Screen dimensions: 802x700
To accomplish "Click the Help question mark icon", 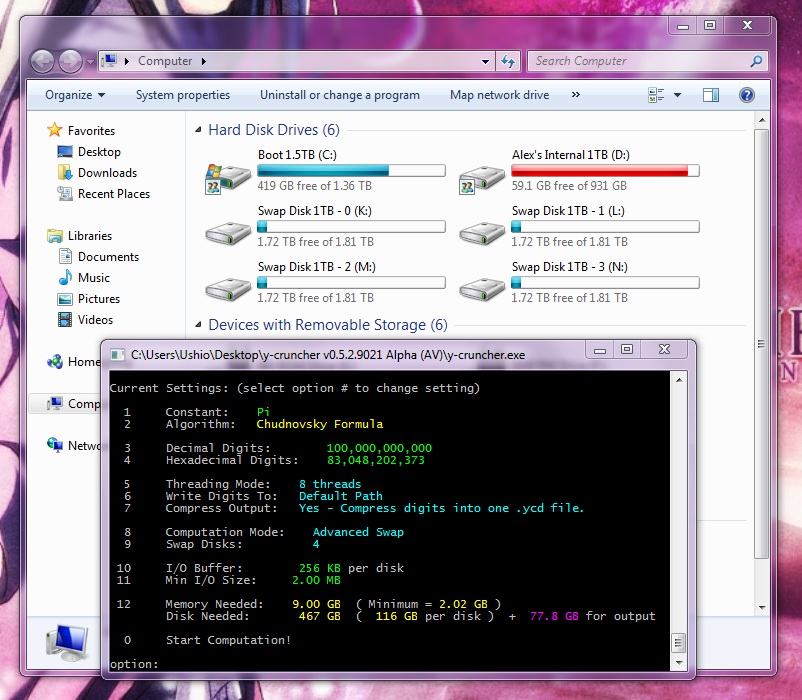I will [746, 95].
